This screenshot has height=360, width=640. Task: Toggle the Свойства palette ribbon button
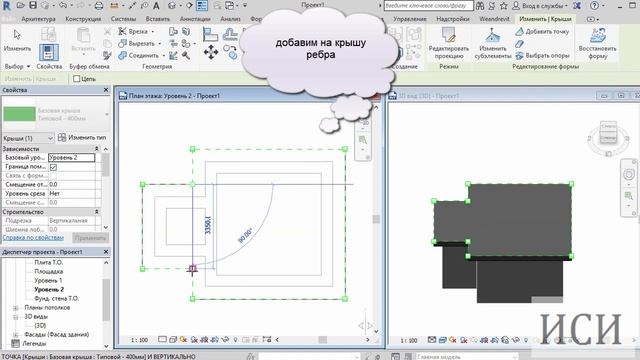pos(49,52)
